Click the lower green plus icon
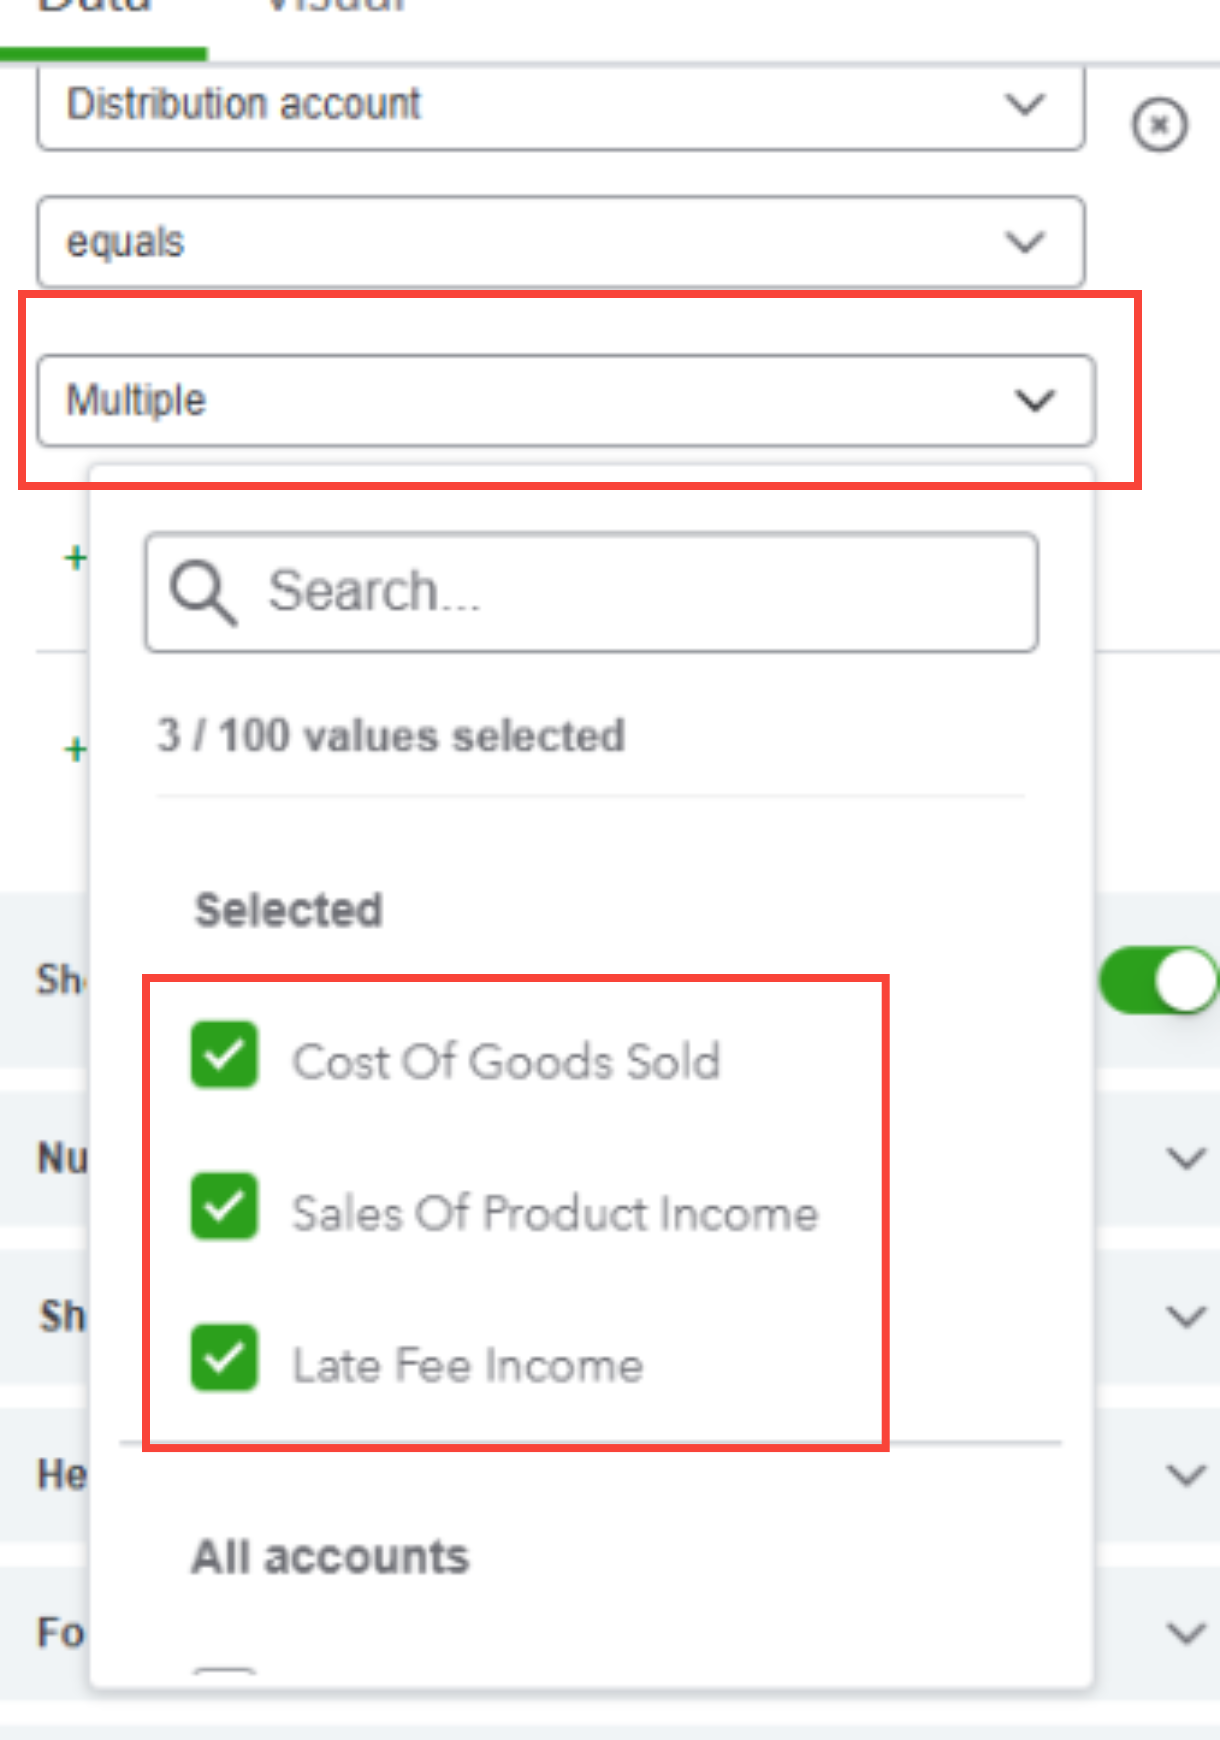 click(75, 748)
